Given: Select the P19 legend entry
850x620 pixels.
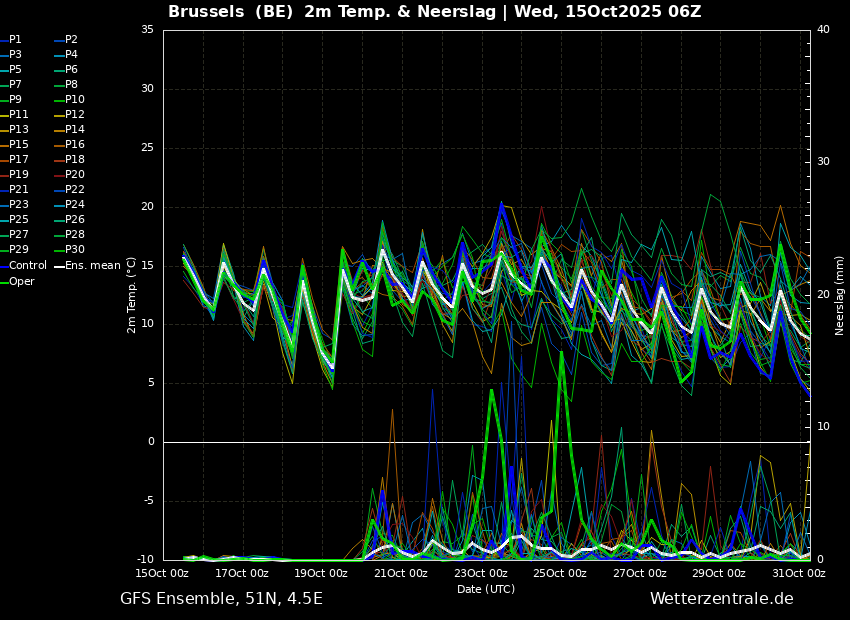Looking at the screenshot, I should (x=15, y=175).
